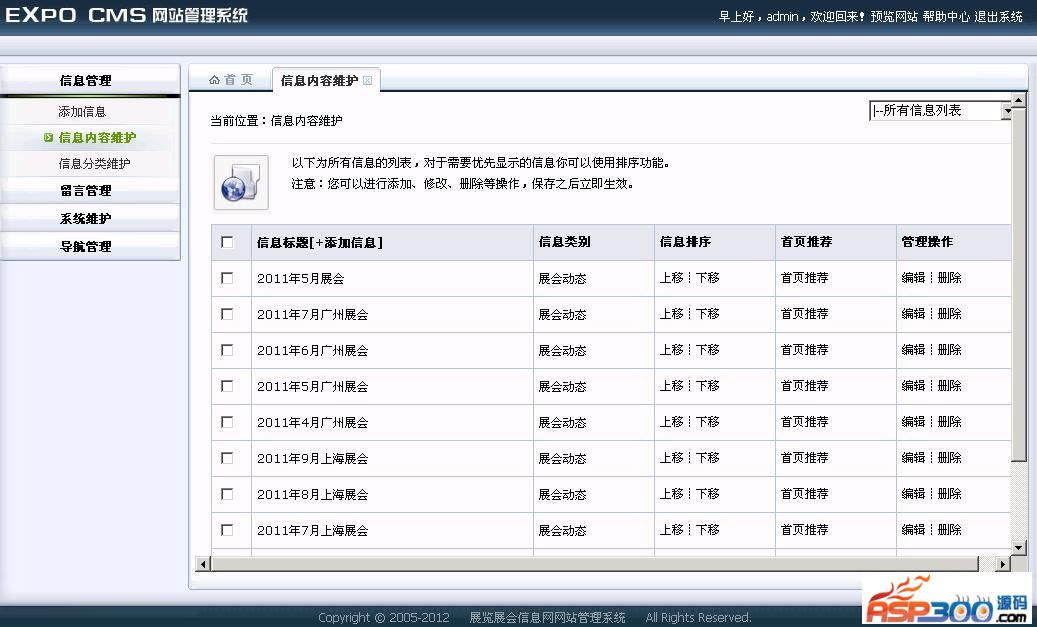The width and height of the screenshot is (1037, 627).
Task: Click 删除 for 2011年5月展会
Action: point(950,278)
